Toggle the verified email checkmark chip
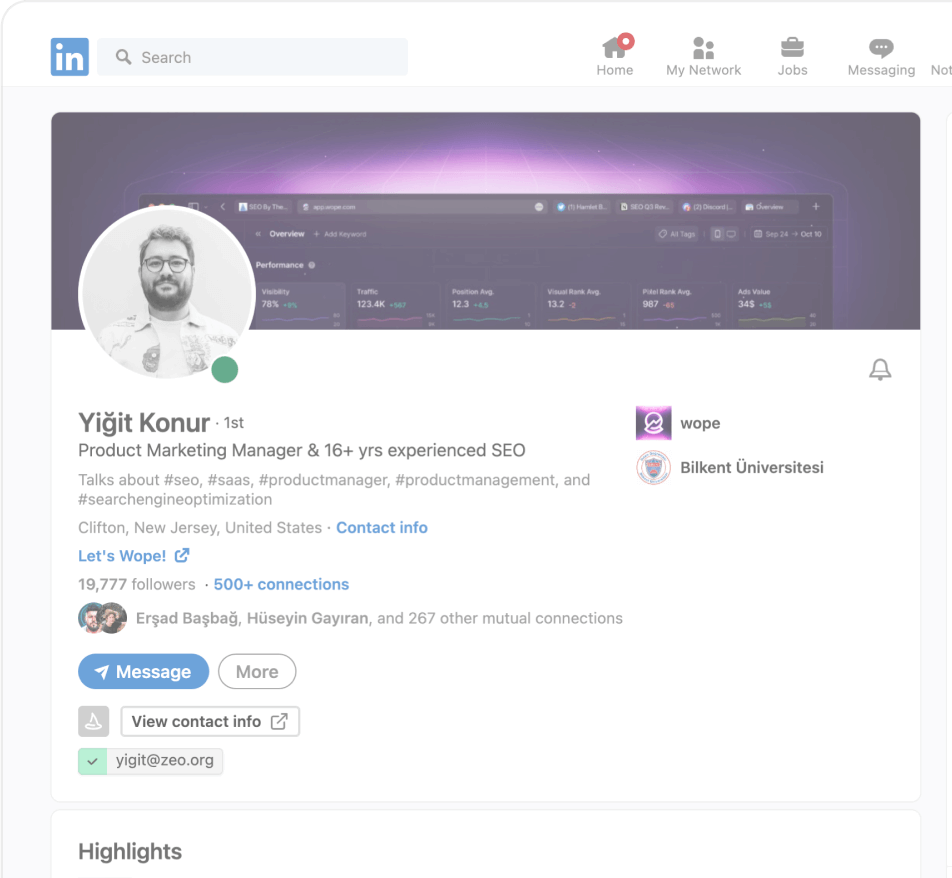952x878 pixels. pyautogui.click(x=92, y=761)
